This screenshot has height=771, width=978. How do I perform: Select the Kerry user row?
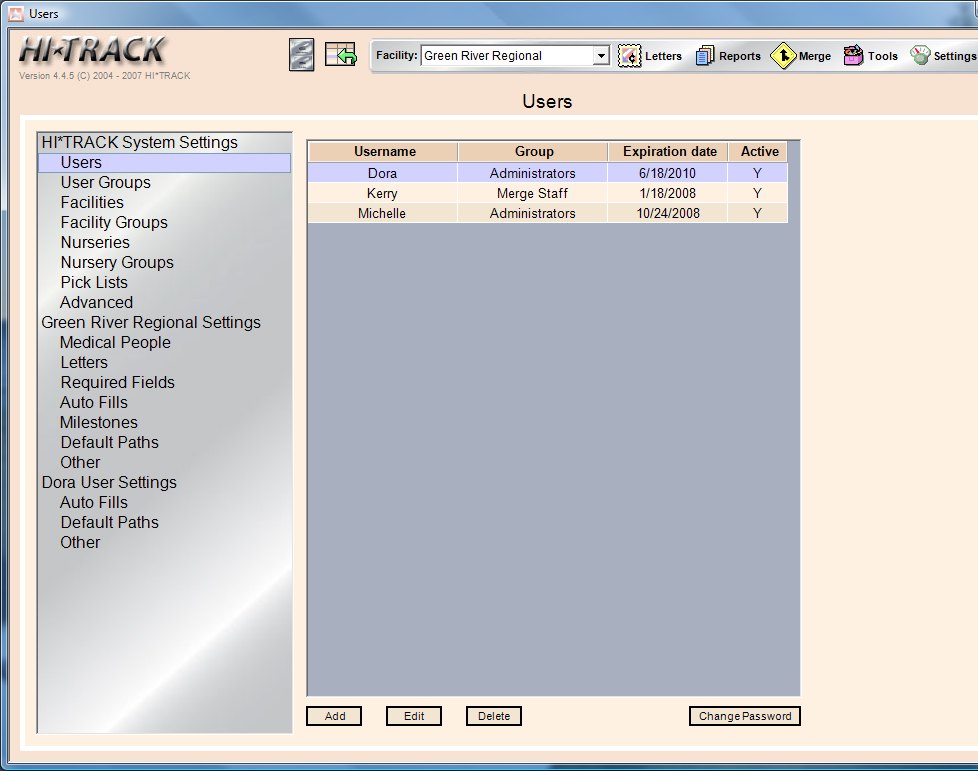tap(548, 193)
